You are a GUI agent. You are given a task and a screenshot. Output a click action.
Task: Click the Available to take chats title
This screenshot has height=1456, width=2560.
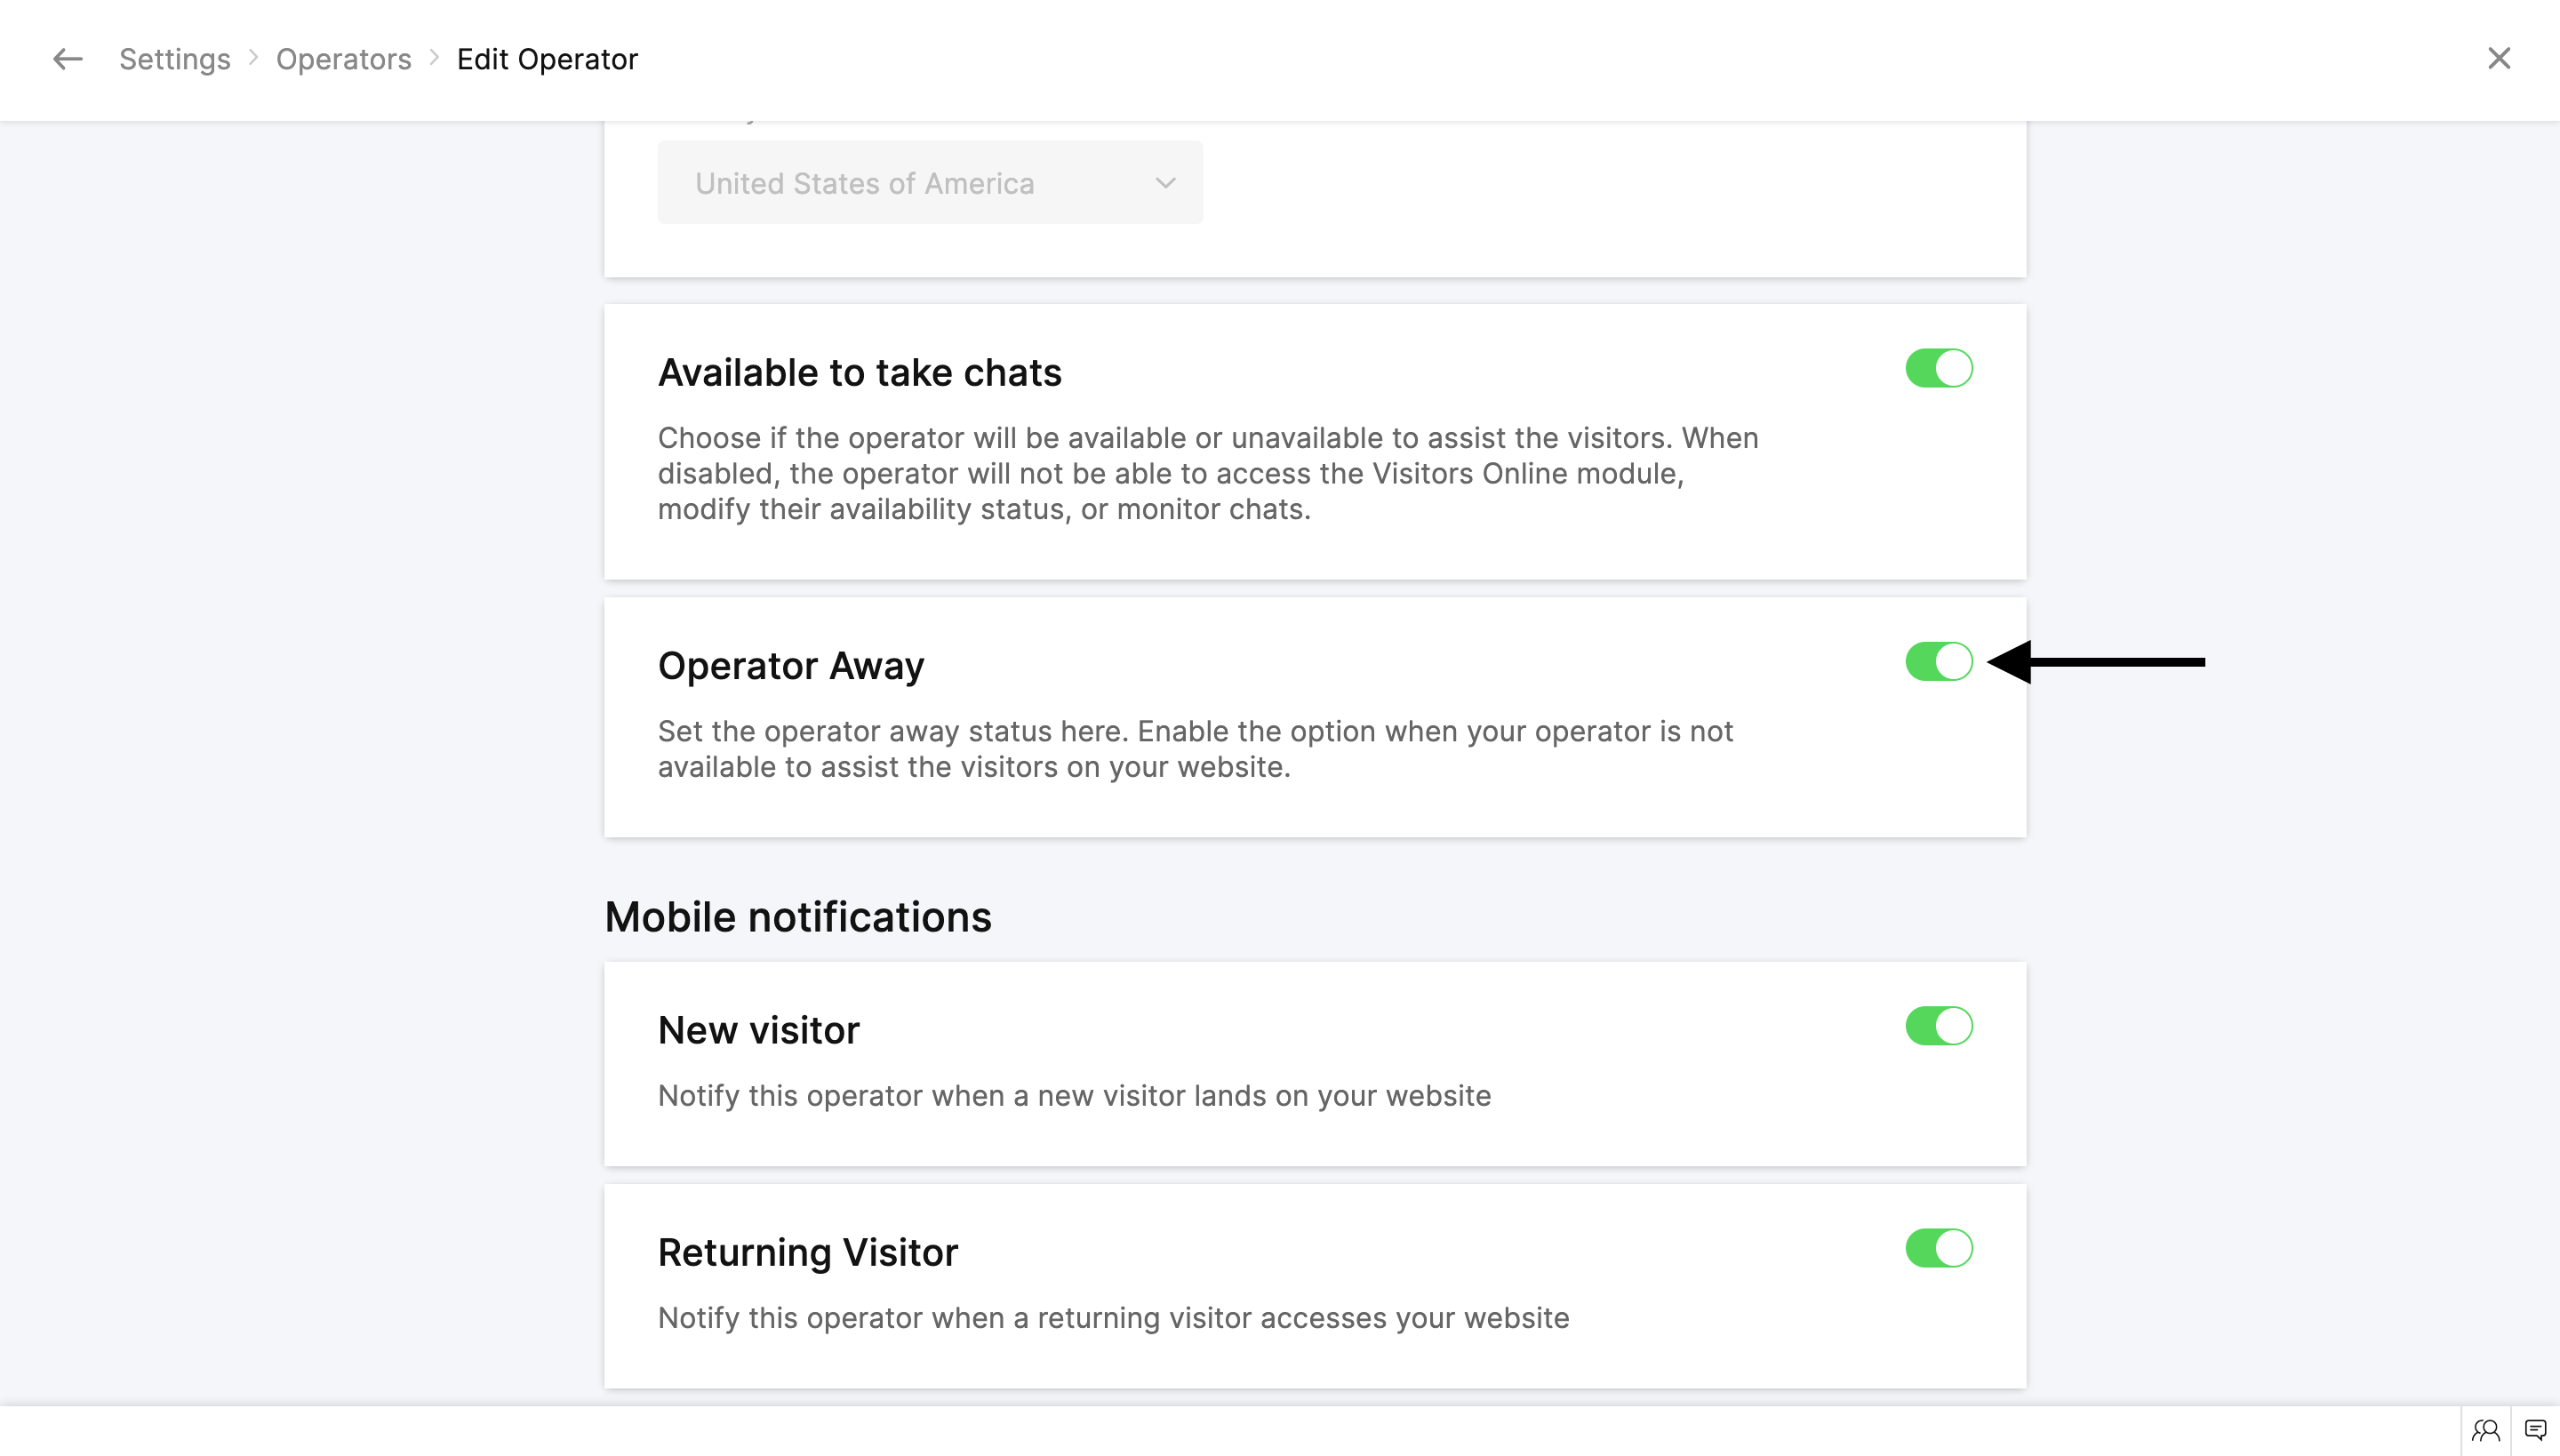point(859,372)
